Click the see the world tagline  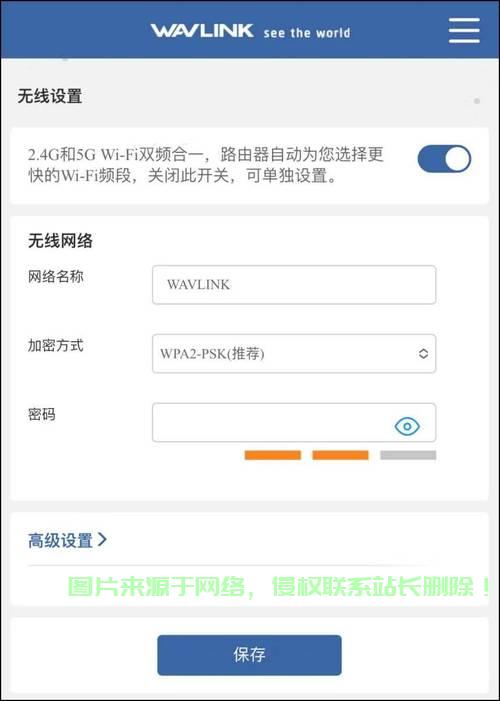307,33
